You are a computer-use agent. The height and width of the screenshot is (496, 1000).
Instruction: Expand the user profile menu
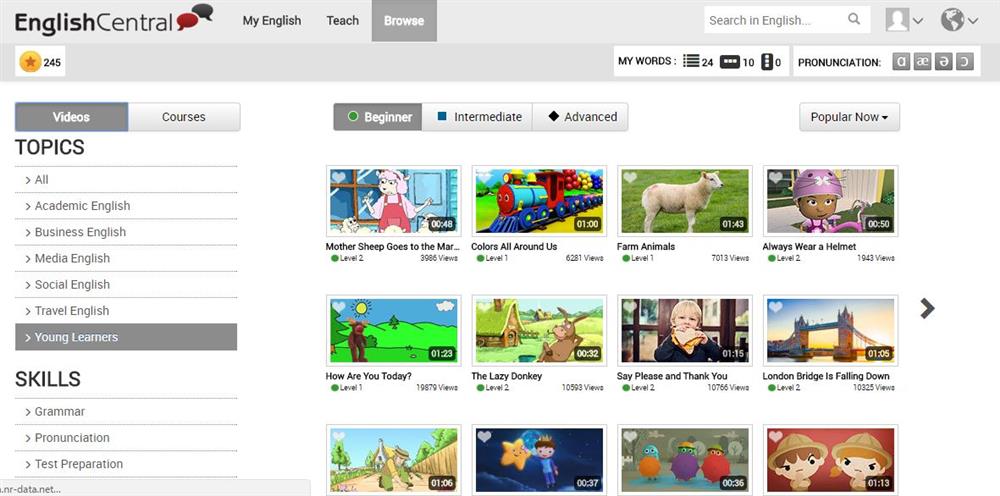coord(904,20)
